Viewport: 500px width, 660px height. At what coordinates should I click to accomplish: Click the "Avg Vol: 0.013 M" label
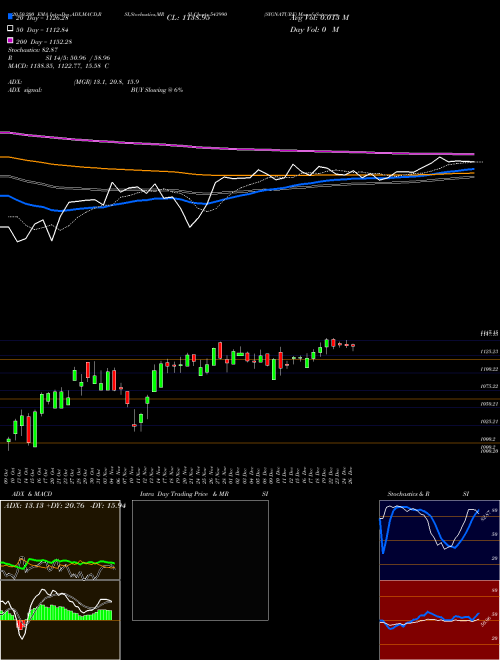(x=319, y=18)
